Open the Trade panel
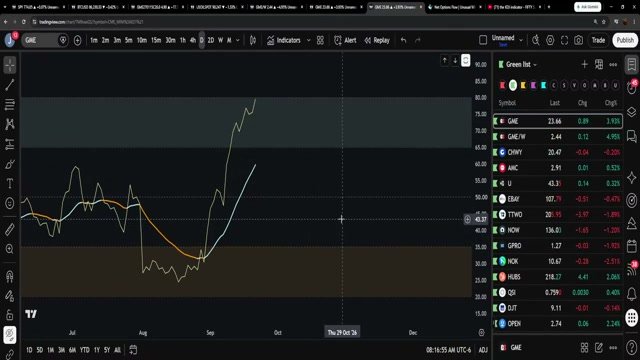The height and width of the screenshot is (360, 640). pyautogui.click(x=598, y=40)
